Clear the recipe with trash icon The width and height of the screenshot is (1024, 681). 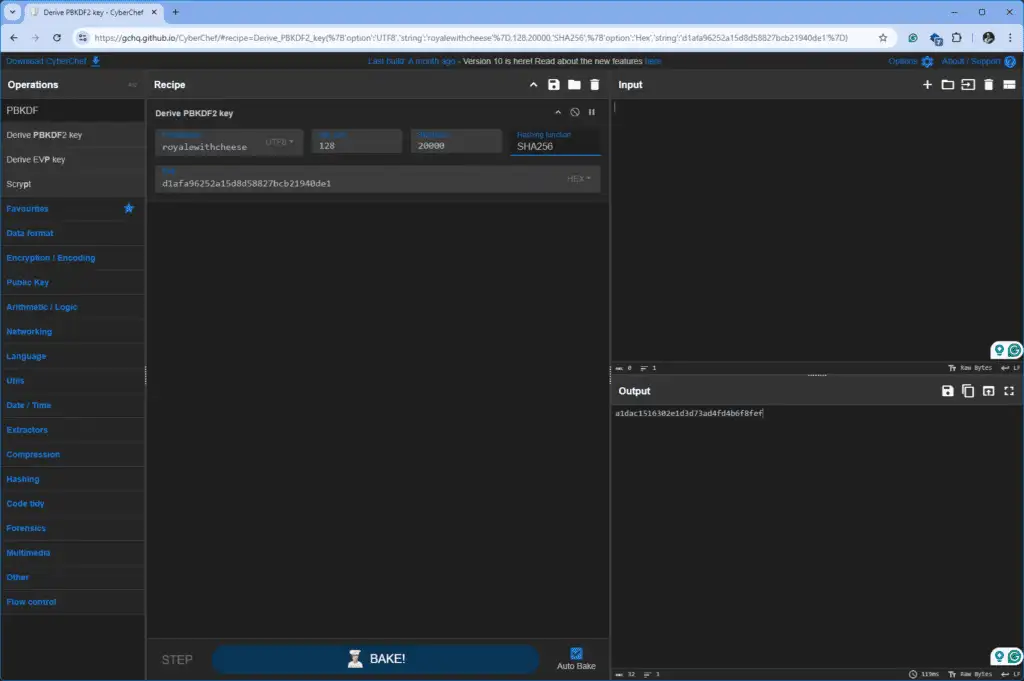point(594,84)
